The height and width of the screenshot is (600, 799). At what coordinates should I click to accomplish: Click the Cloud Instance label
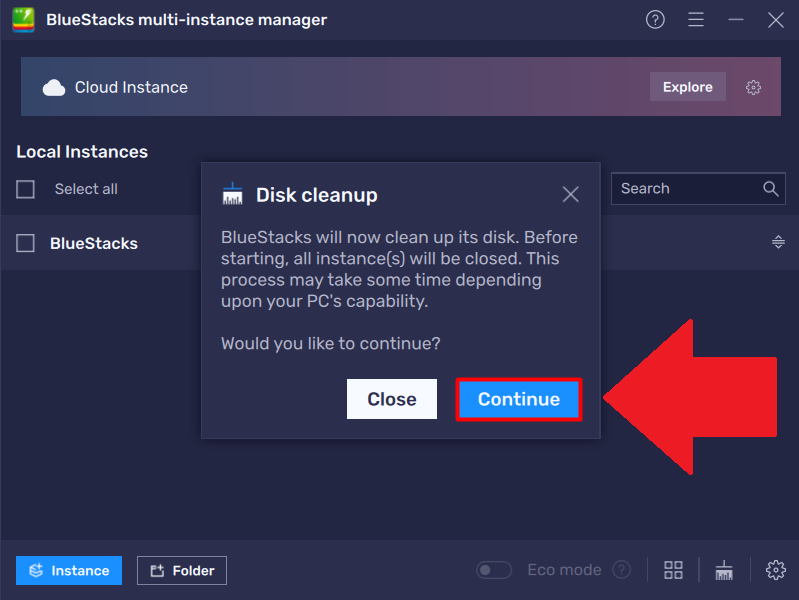coord(131,87)
